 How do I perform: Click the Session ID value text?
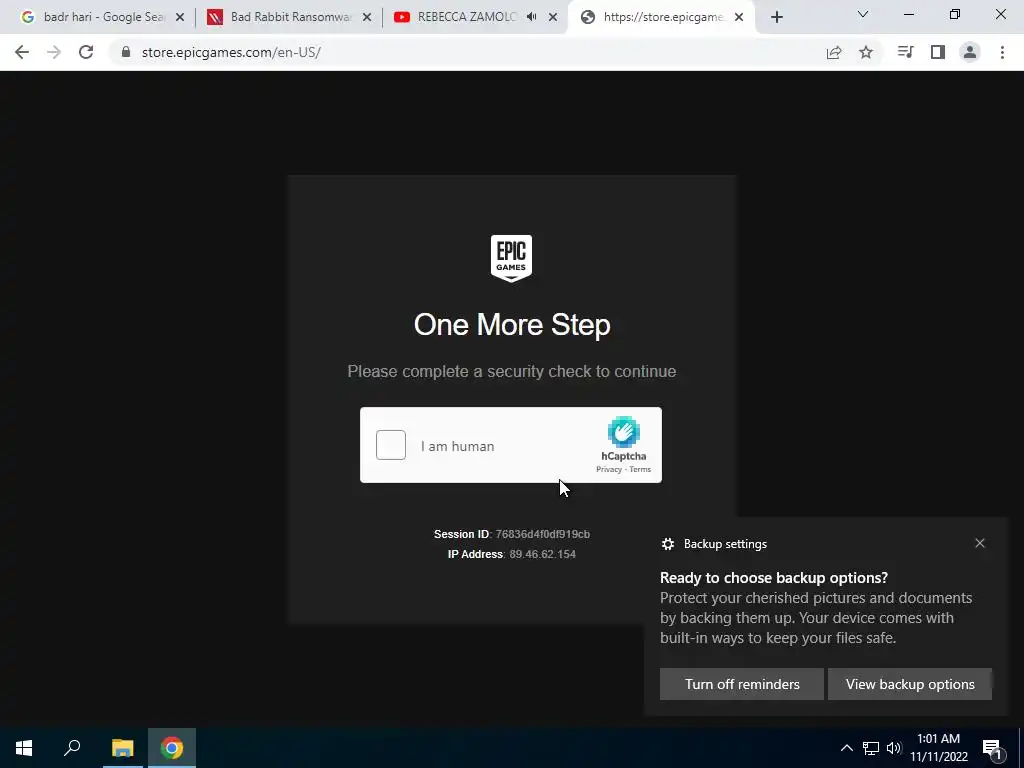point(542,534)
